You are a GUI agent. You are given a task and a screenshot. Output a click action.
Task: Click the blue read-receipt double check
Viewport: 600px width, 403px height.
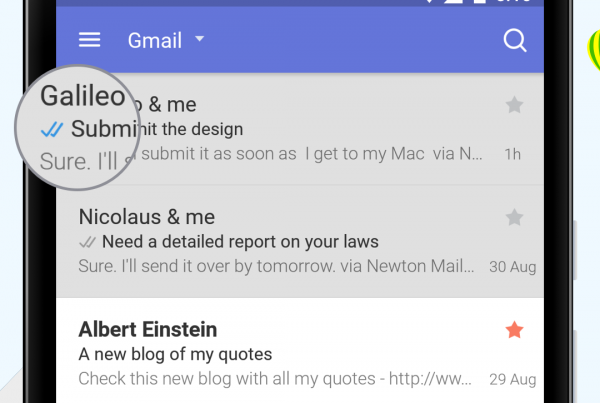point(52,129)
